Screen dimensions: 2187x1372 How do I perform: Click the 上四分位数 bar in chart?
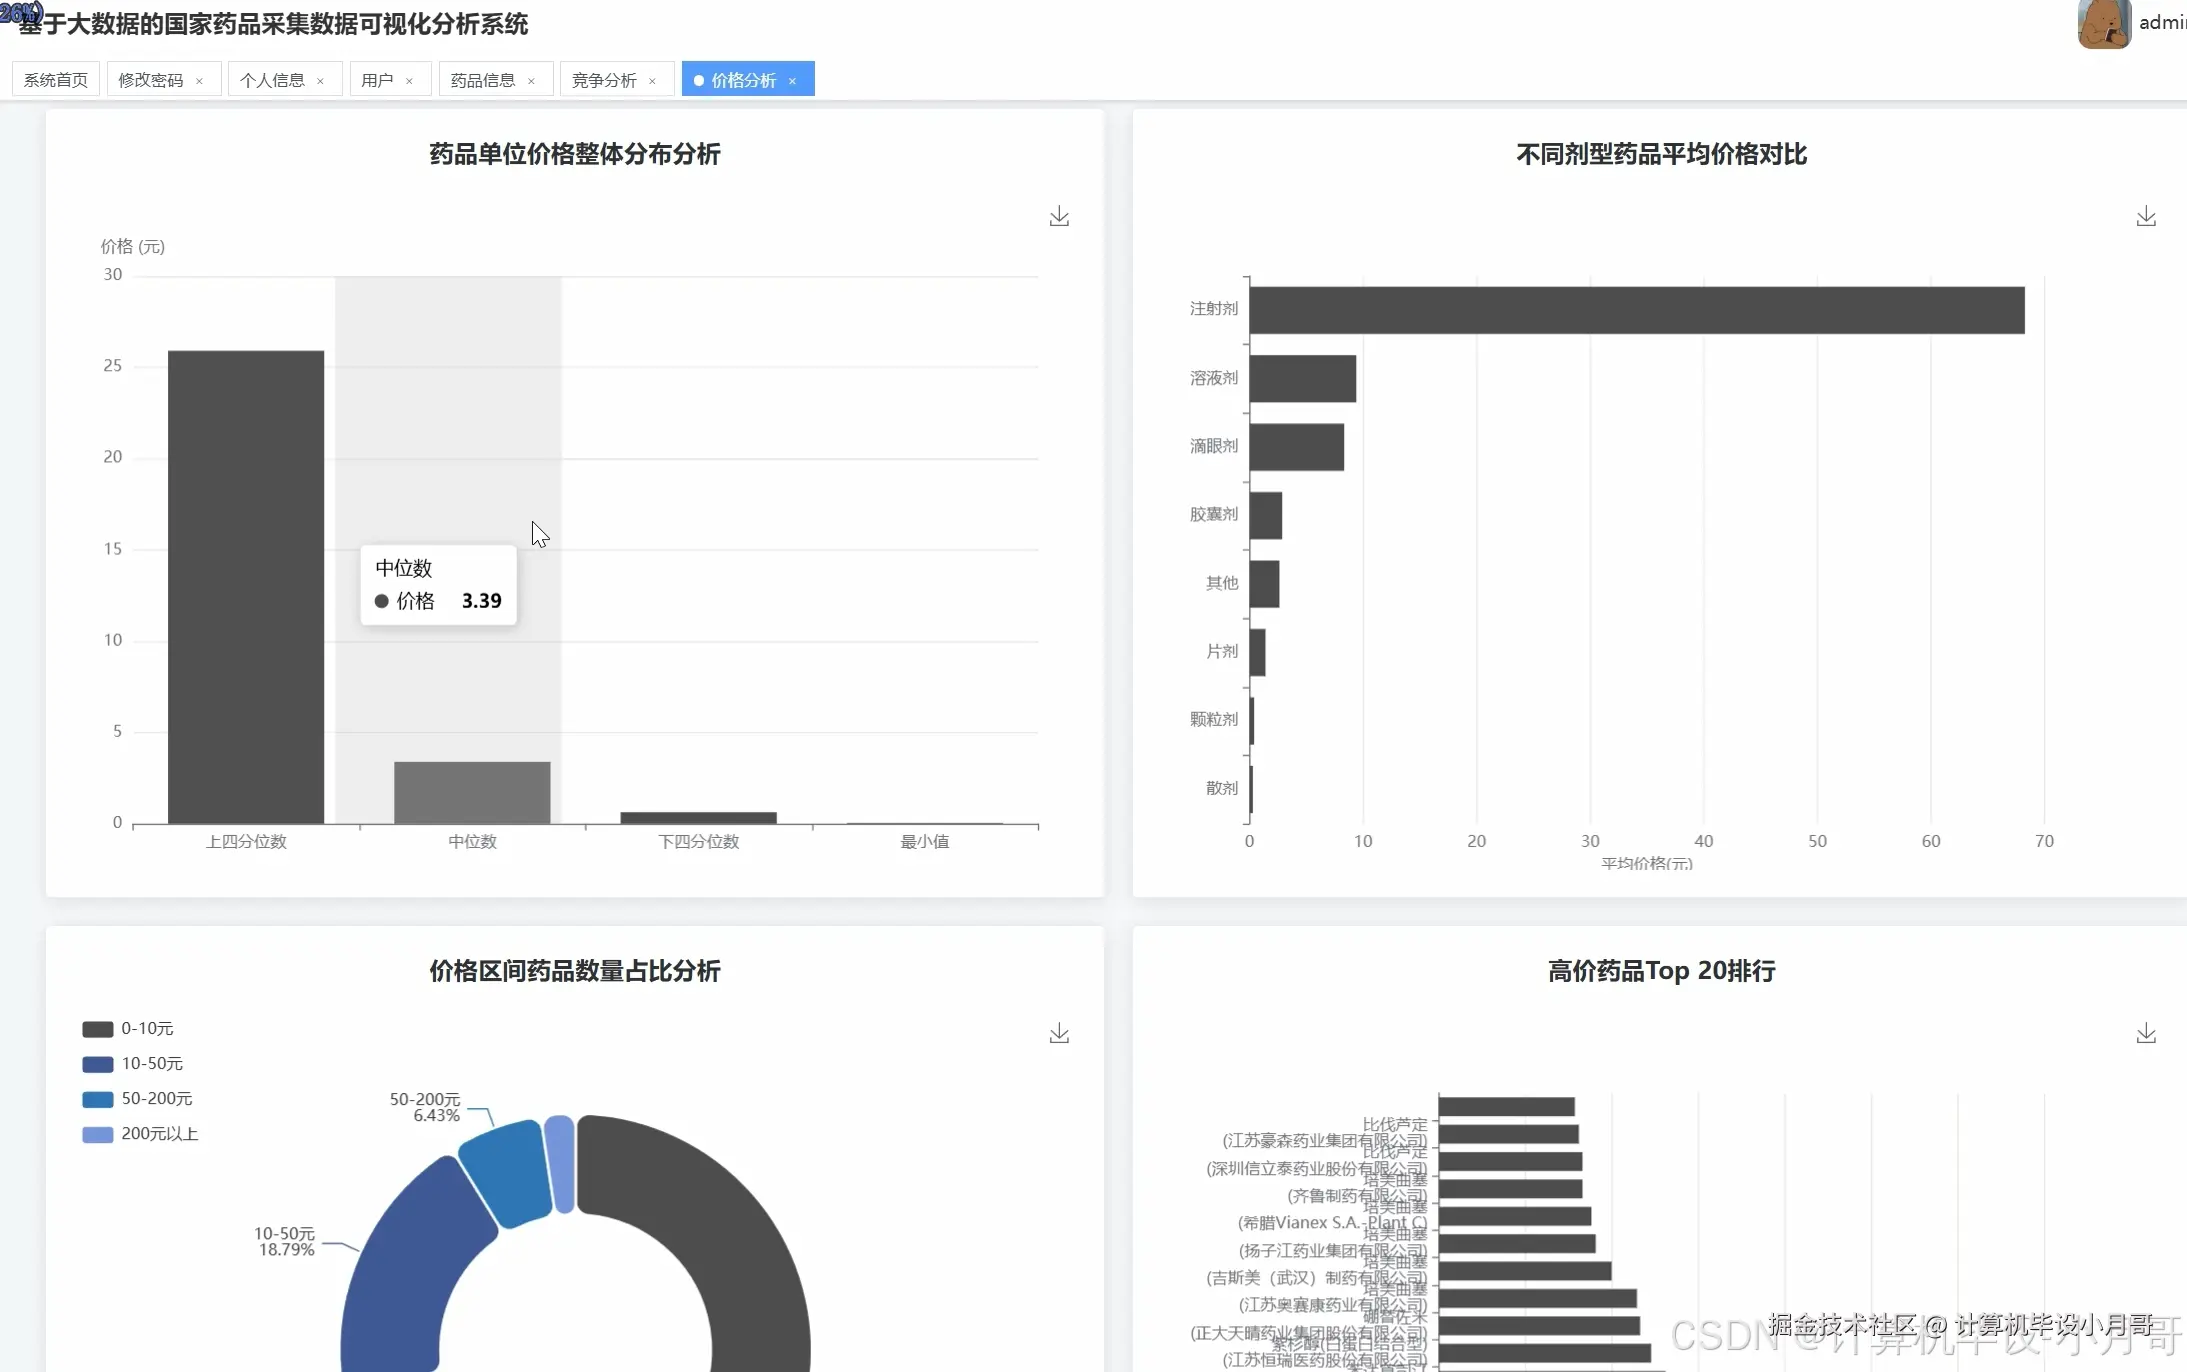click(246, 586)
